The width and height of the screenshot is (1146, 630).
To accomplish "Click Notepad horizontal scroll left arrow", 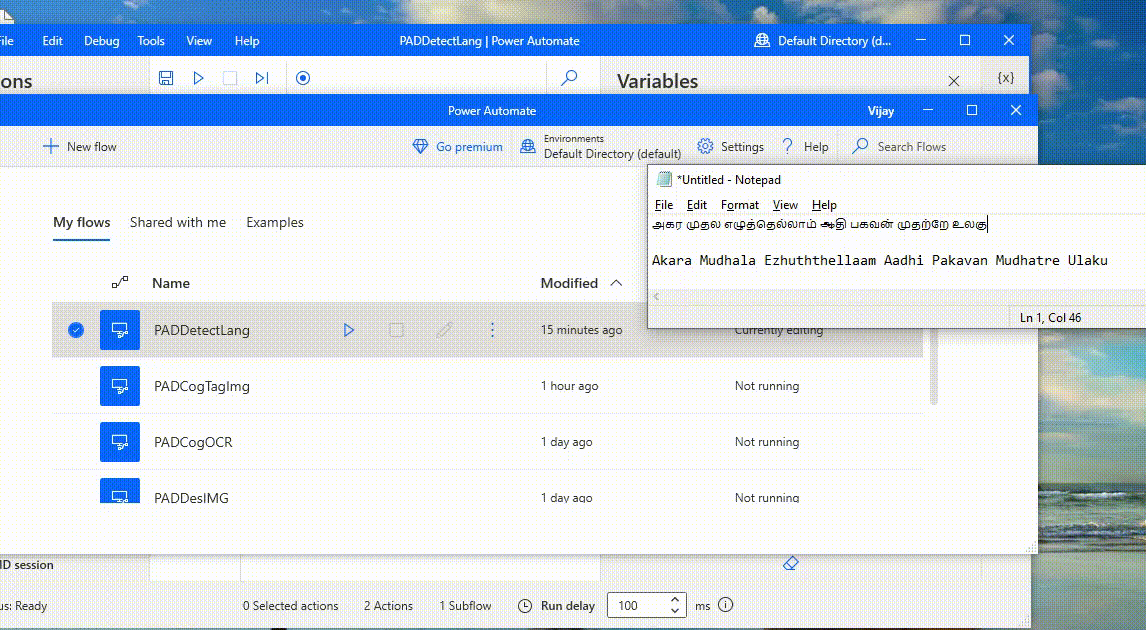I will [x=656, y=297].
